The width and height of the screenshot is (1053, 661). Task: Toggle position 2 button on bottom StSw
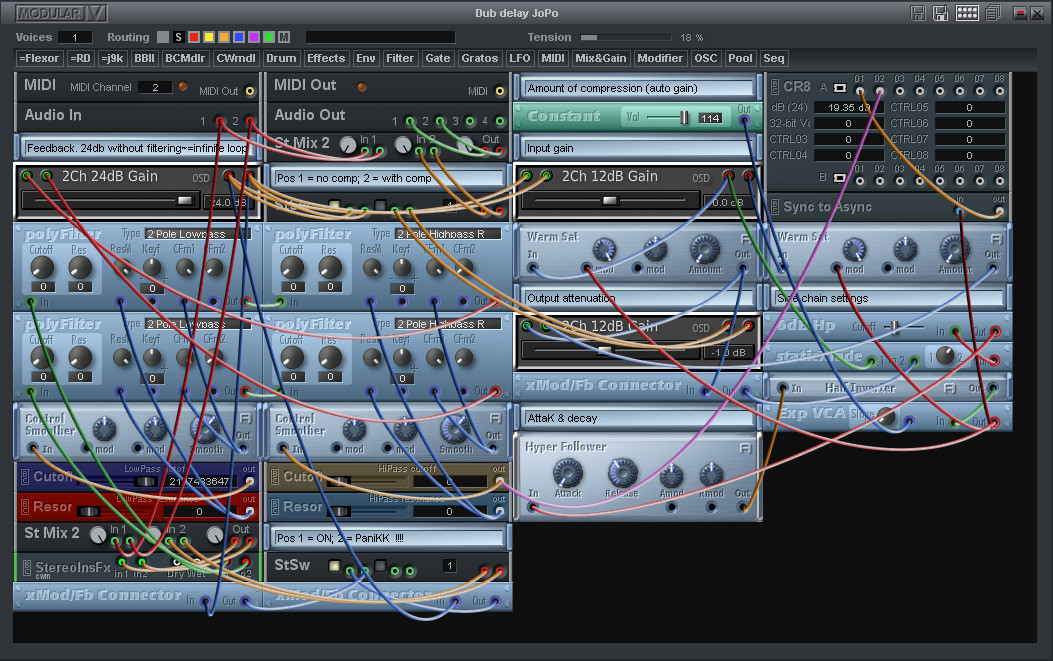click(380, 566)
